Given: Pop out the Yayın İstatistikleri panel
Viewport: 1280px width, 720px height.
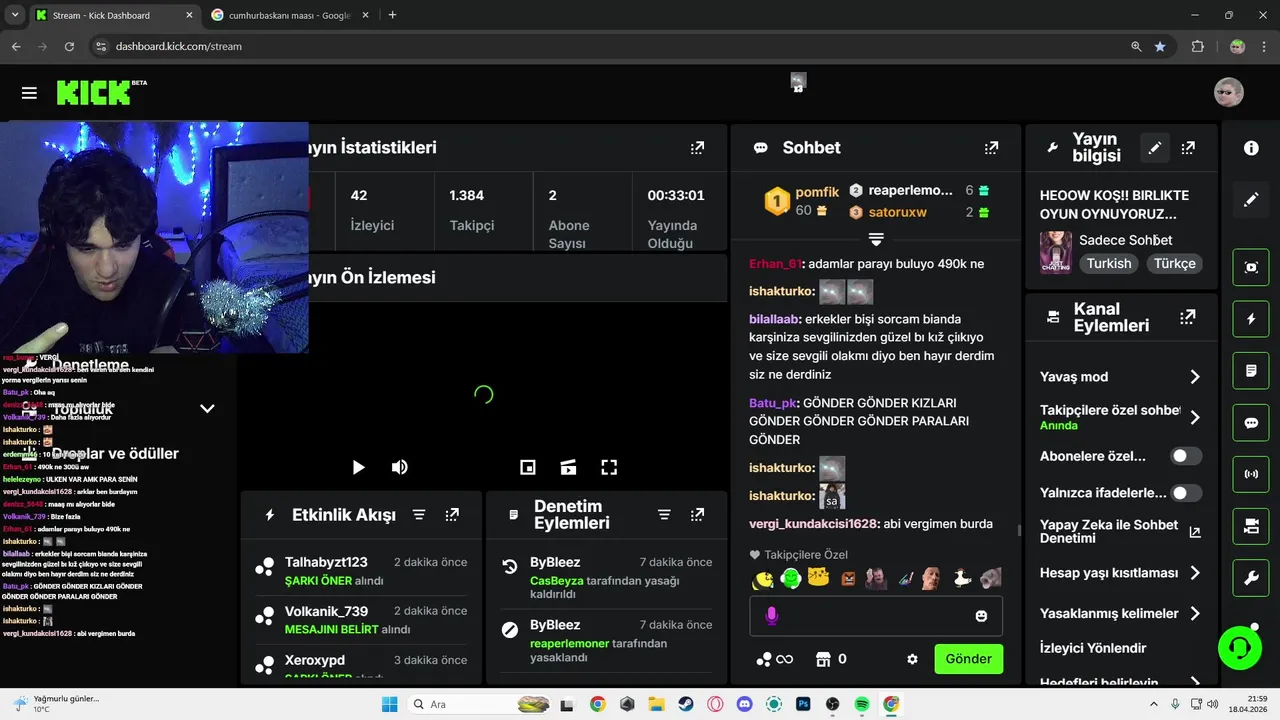Looking at the screenshot, I should point(697,148).
